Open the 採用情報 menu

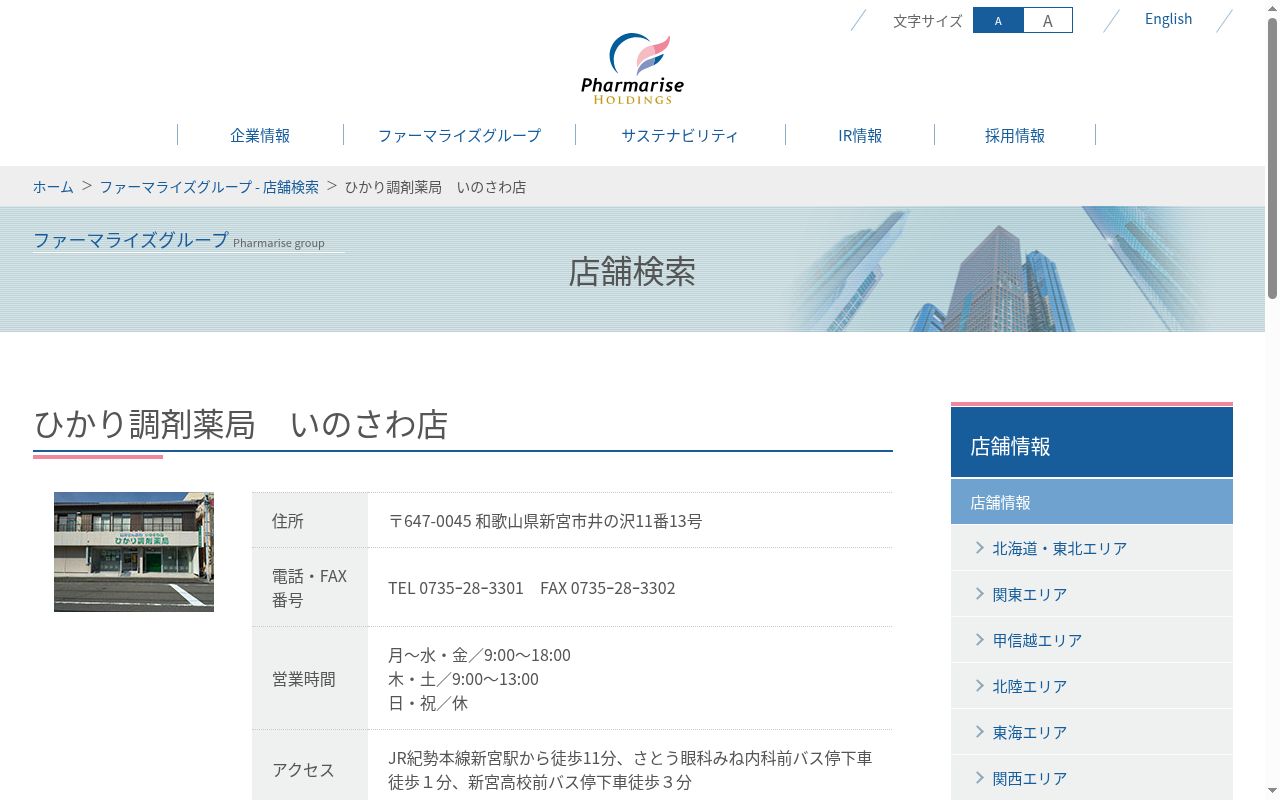click(x=1015, y=135)
